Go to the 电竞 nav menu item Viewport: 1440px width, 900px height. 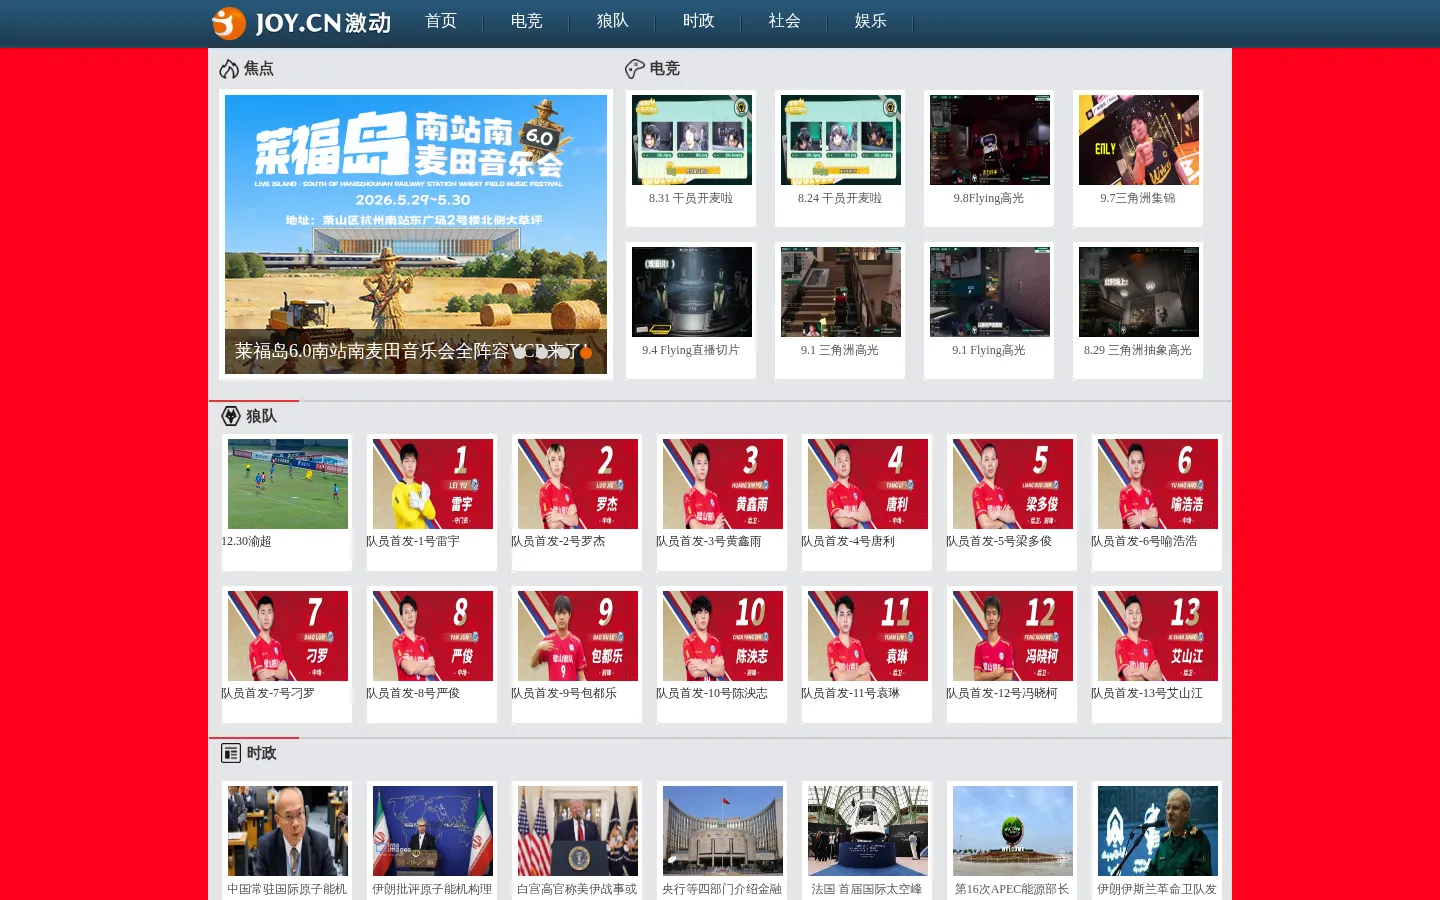tap(526, 21)
